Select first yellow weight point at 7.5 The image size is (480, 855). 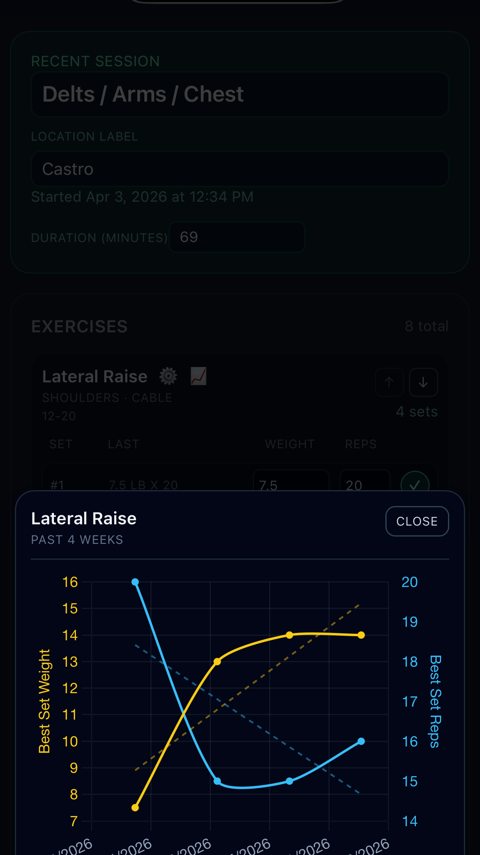[x=135, y=808]
